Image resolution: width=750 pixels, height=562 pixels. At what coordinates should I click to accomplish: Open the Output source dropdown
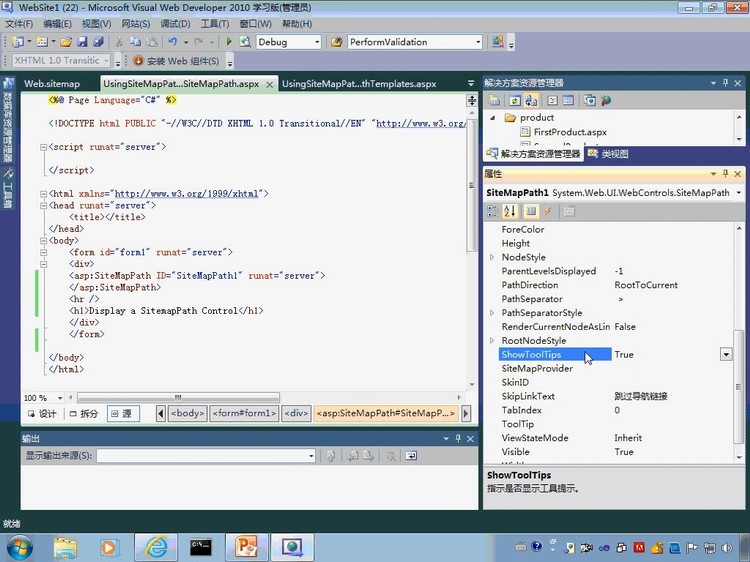[x=311, y=456]
